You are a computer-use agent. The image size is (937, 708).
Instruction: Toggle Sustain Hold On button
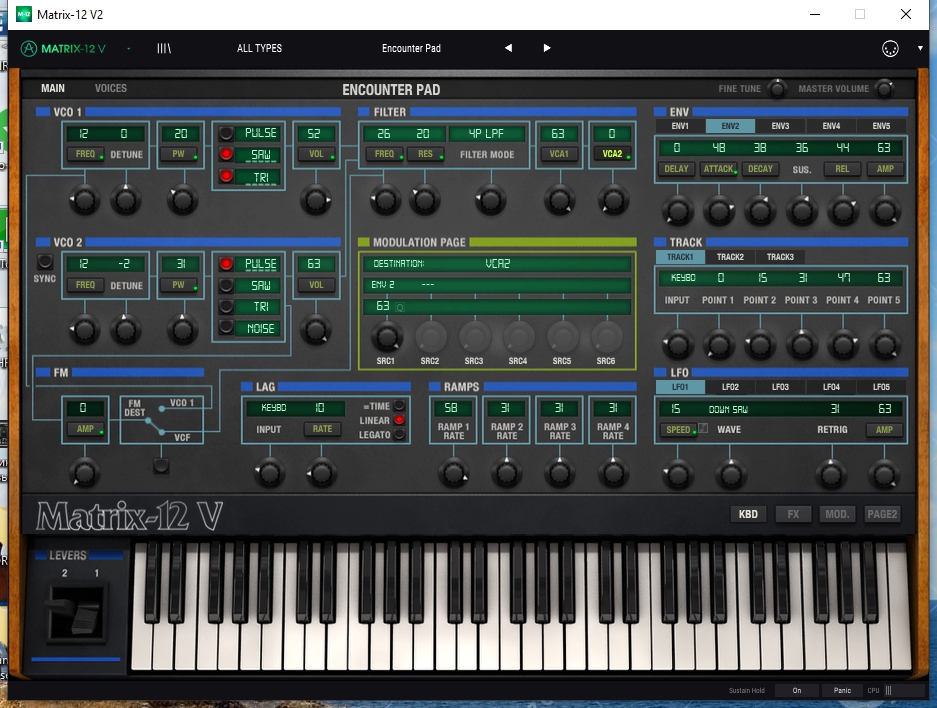[797, 691]
